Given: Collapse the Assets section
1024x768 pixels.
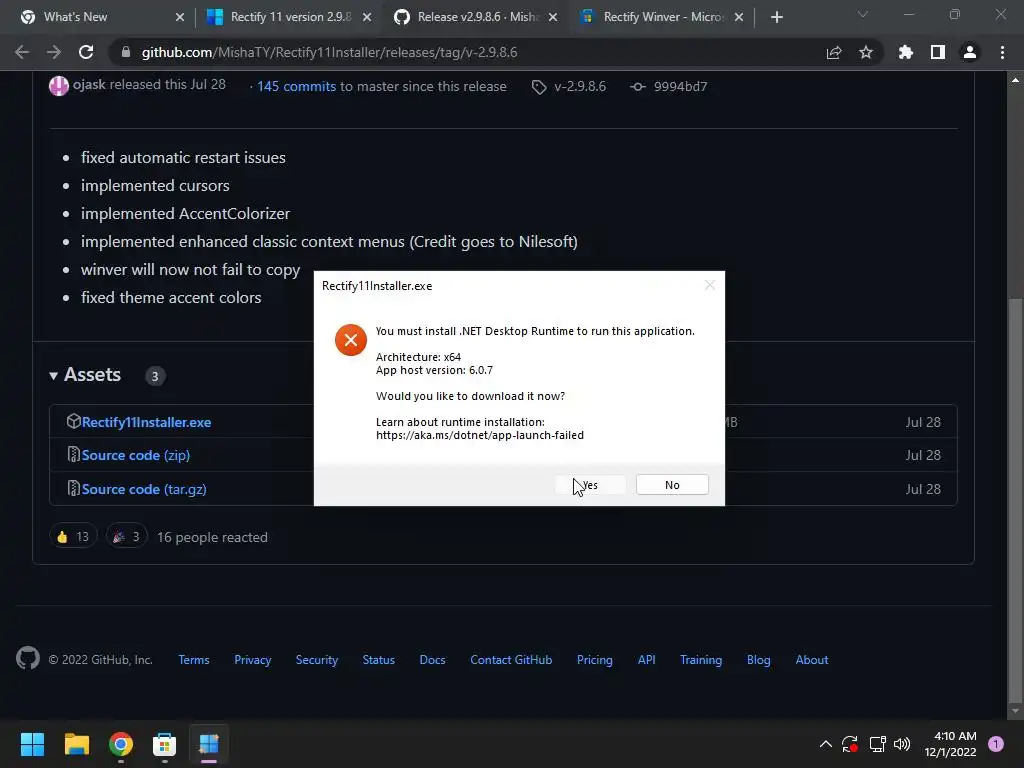Looking at the screenshot, I should pos(86,375).
